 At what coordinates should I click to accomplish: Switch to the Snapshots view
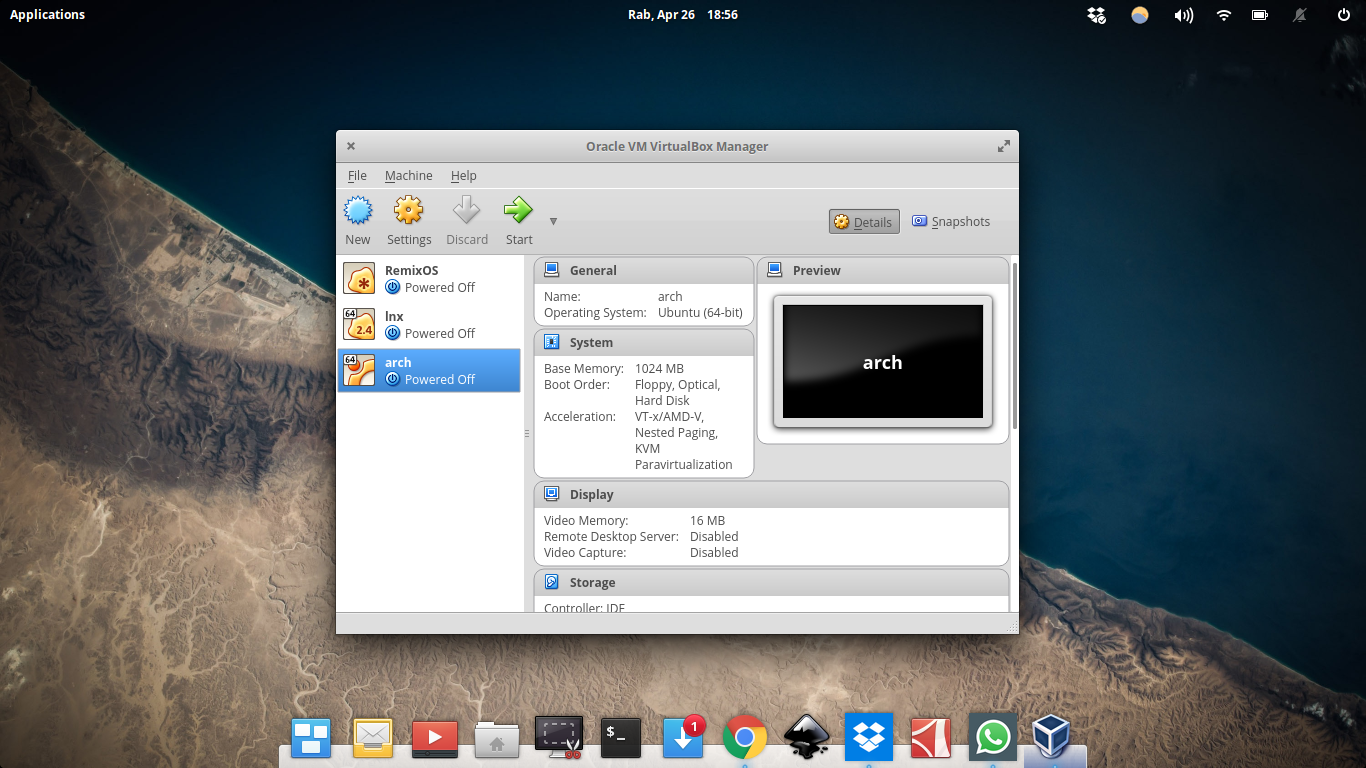point(950,221)
